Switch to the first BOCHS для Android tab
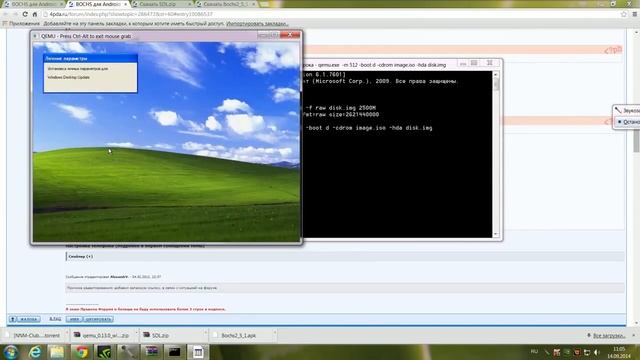 coord(33,4)
